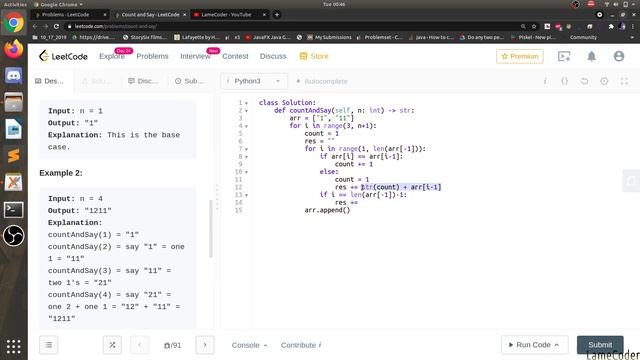The height and width of the screenshot is (360, 640).
Task: Collapse code fold at line 2
Action: point(247,111)
